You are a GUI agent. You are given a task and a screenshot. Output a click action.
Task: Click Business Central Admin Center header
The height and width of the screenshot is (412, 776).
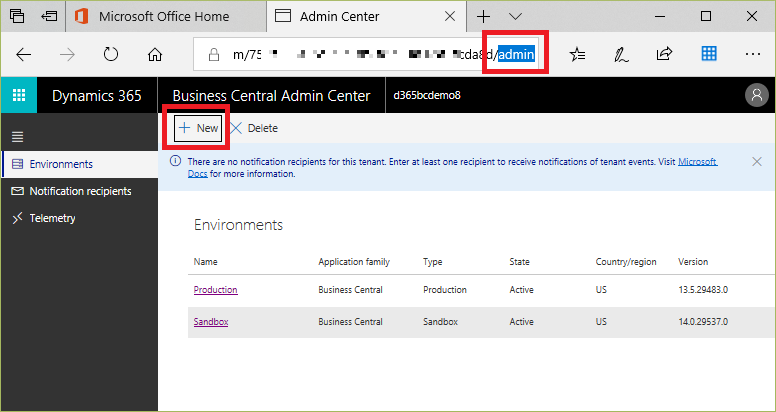(x=271, y=96)
